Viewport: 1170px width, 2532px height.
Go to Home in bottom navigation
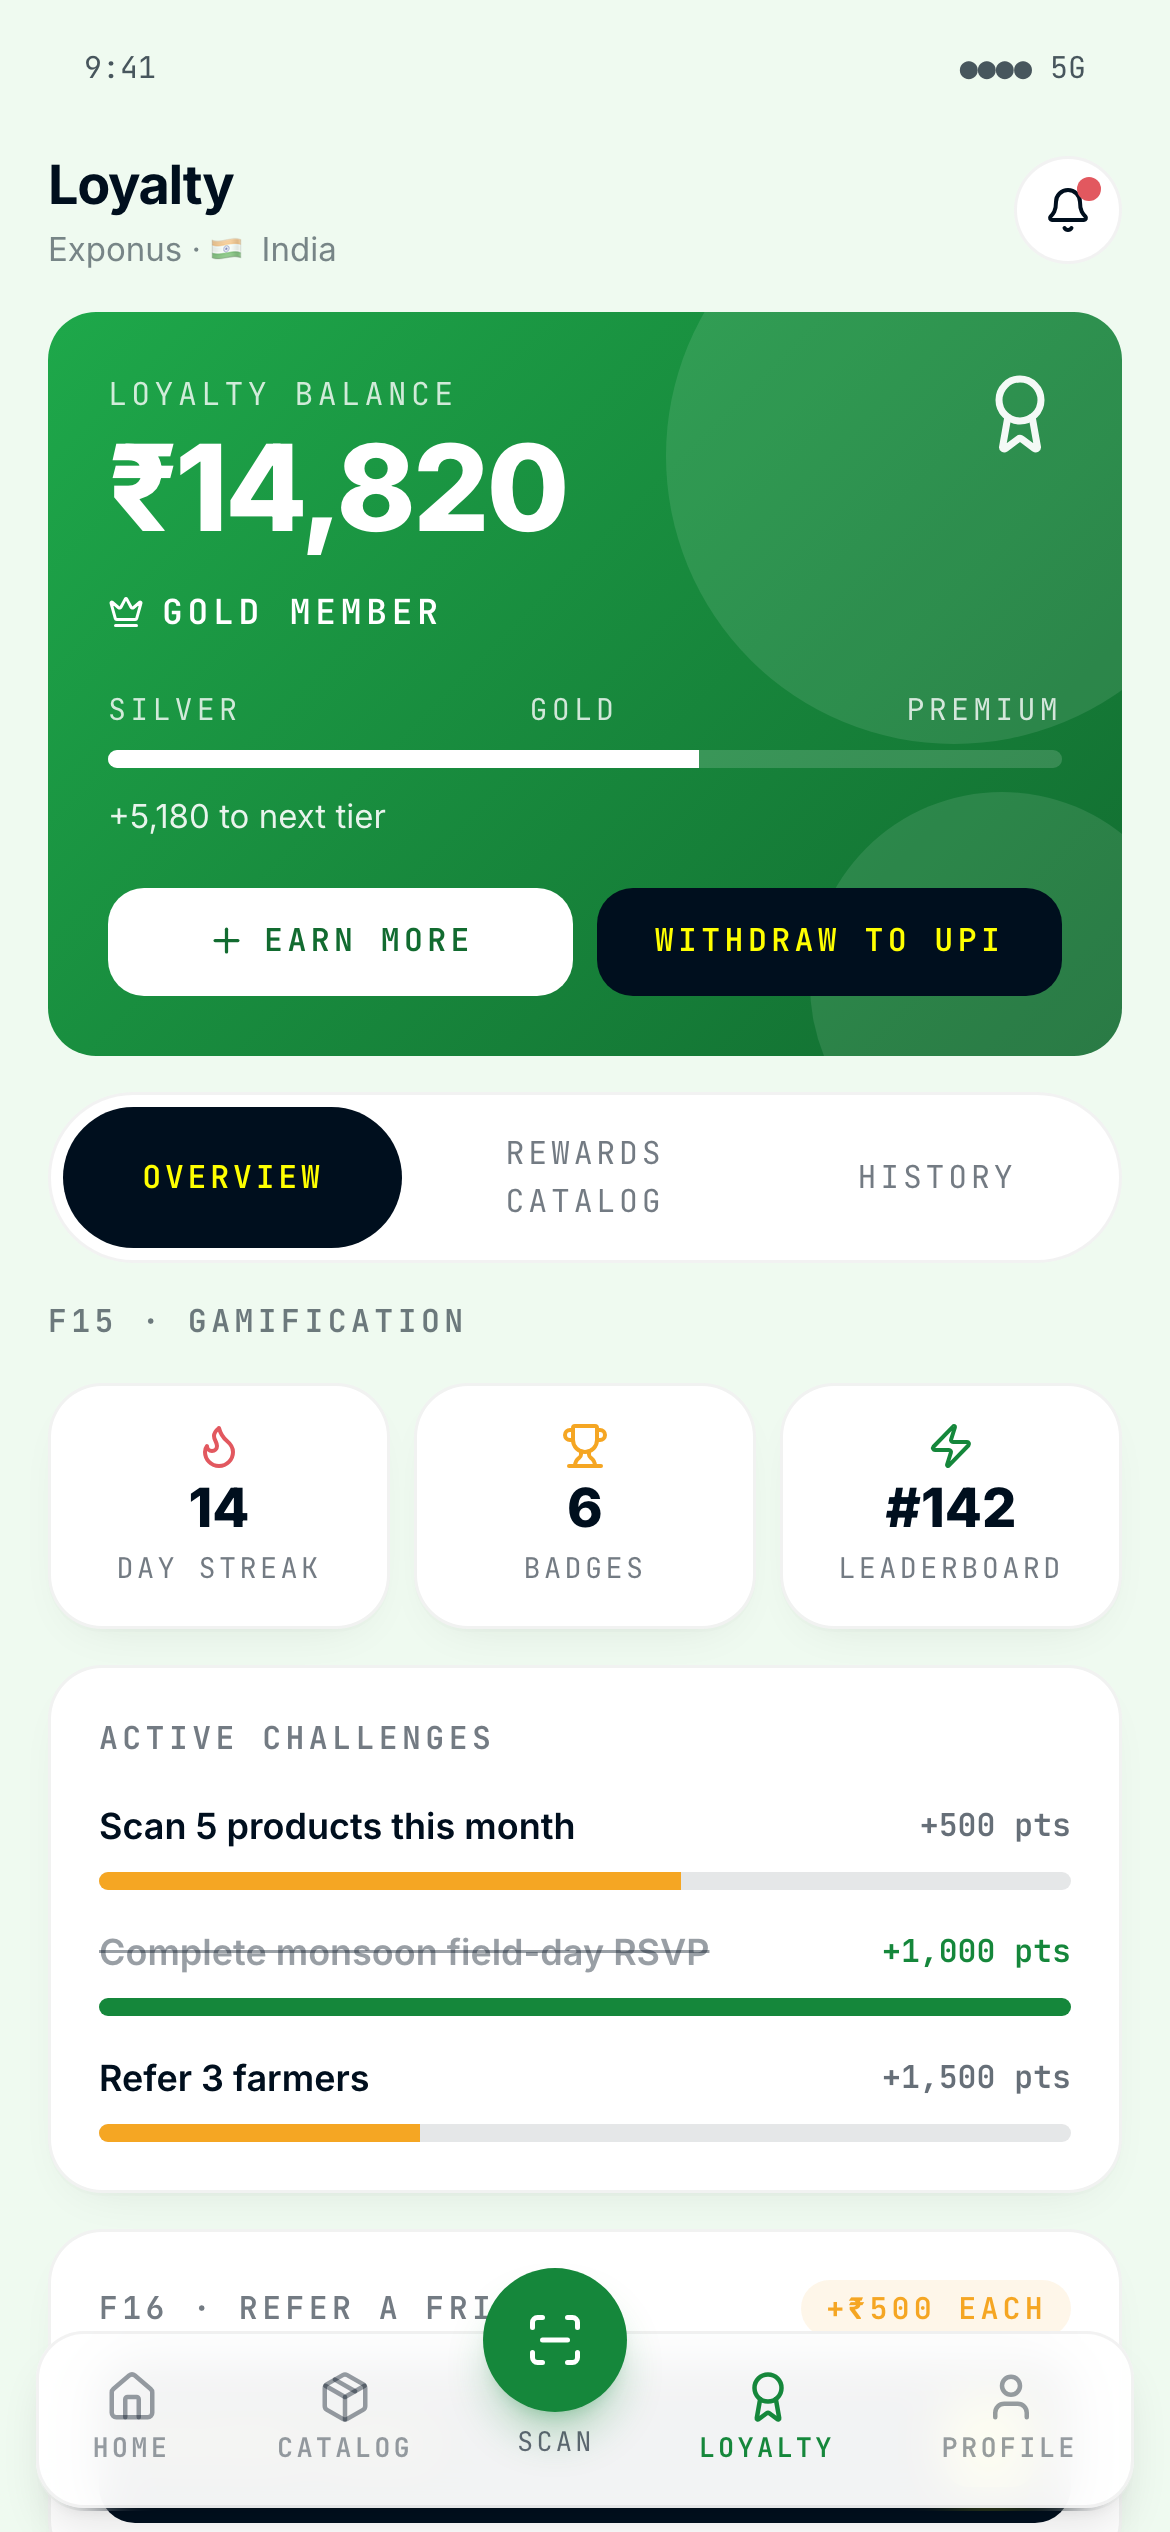[131, 2414]
